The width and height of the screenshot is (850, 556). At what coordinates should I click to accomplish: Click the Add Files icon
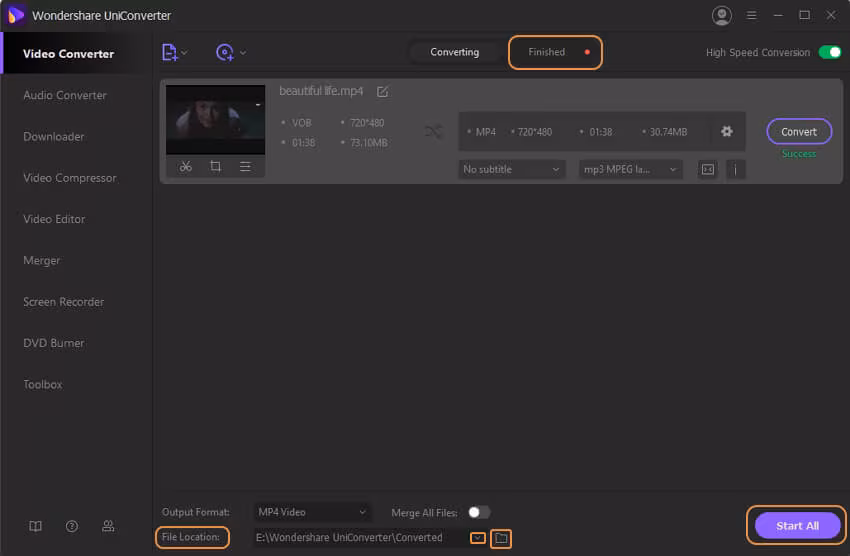click(x=169, y=53)
